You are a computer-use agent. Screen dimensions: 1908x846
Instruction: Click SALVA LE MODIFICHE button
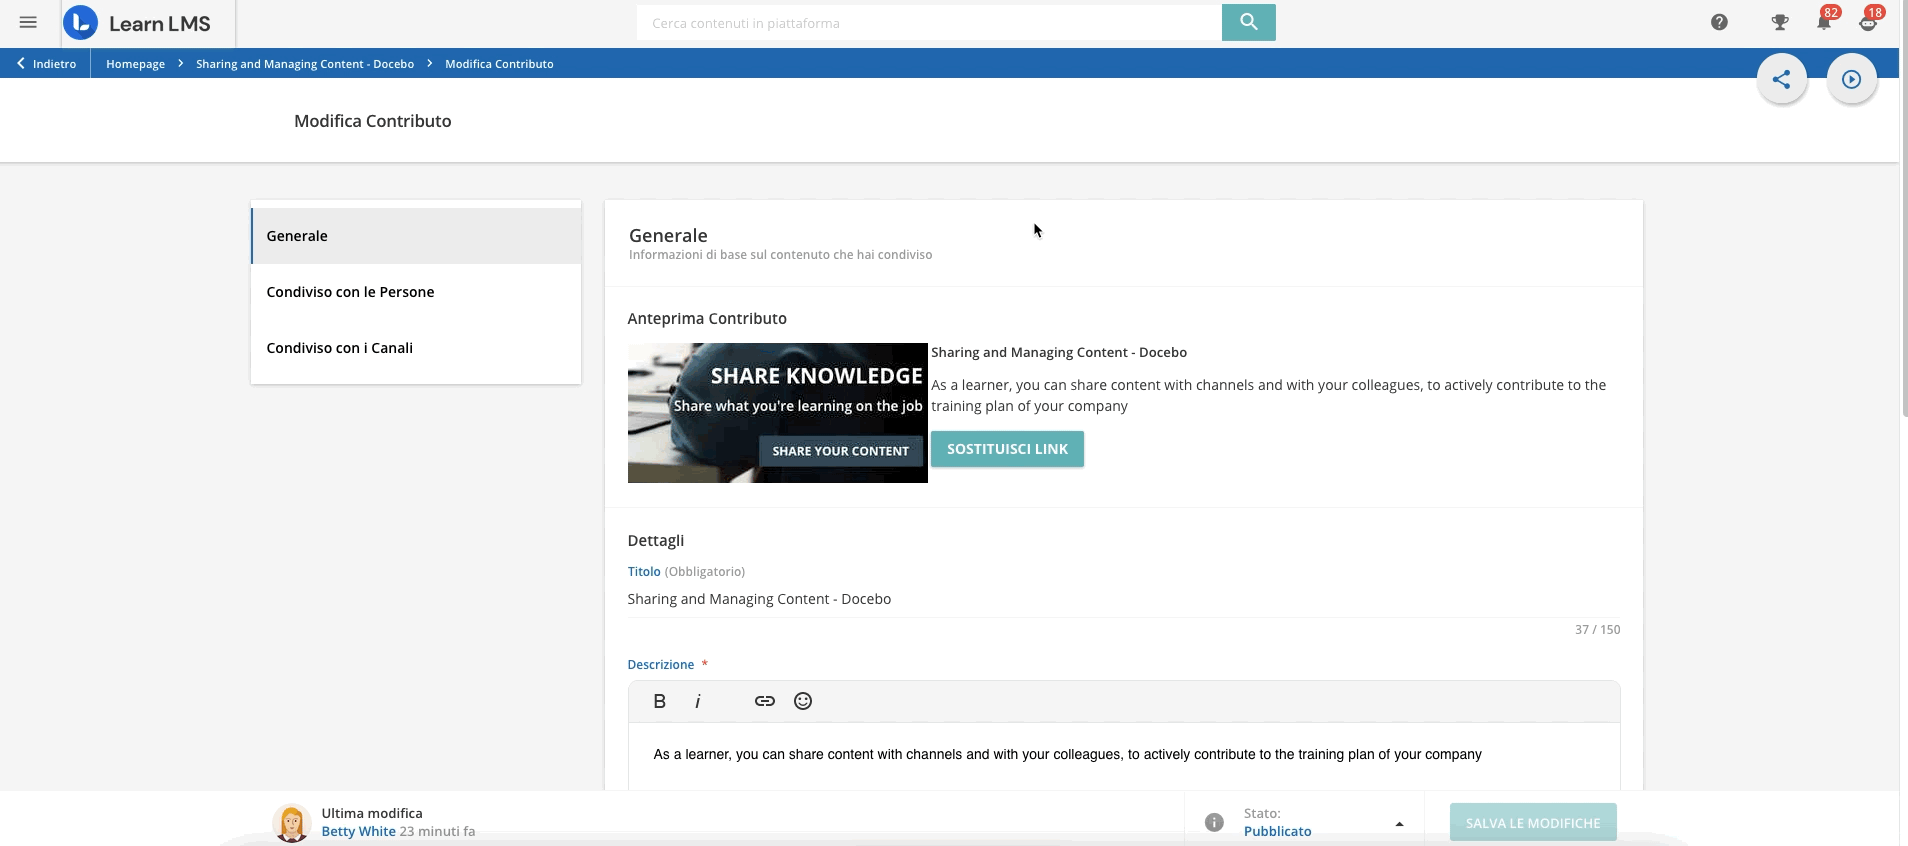tap(1533, 823)
